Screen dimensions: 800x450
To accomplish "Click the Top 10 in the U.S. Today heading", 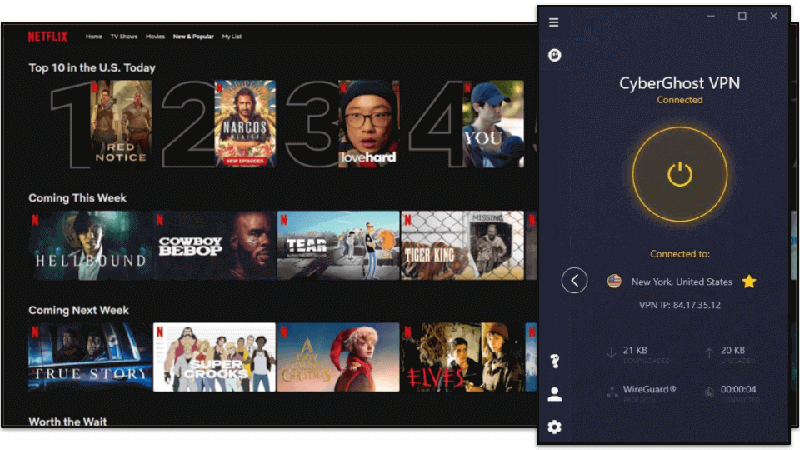I will 92,68.
